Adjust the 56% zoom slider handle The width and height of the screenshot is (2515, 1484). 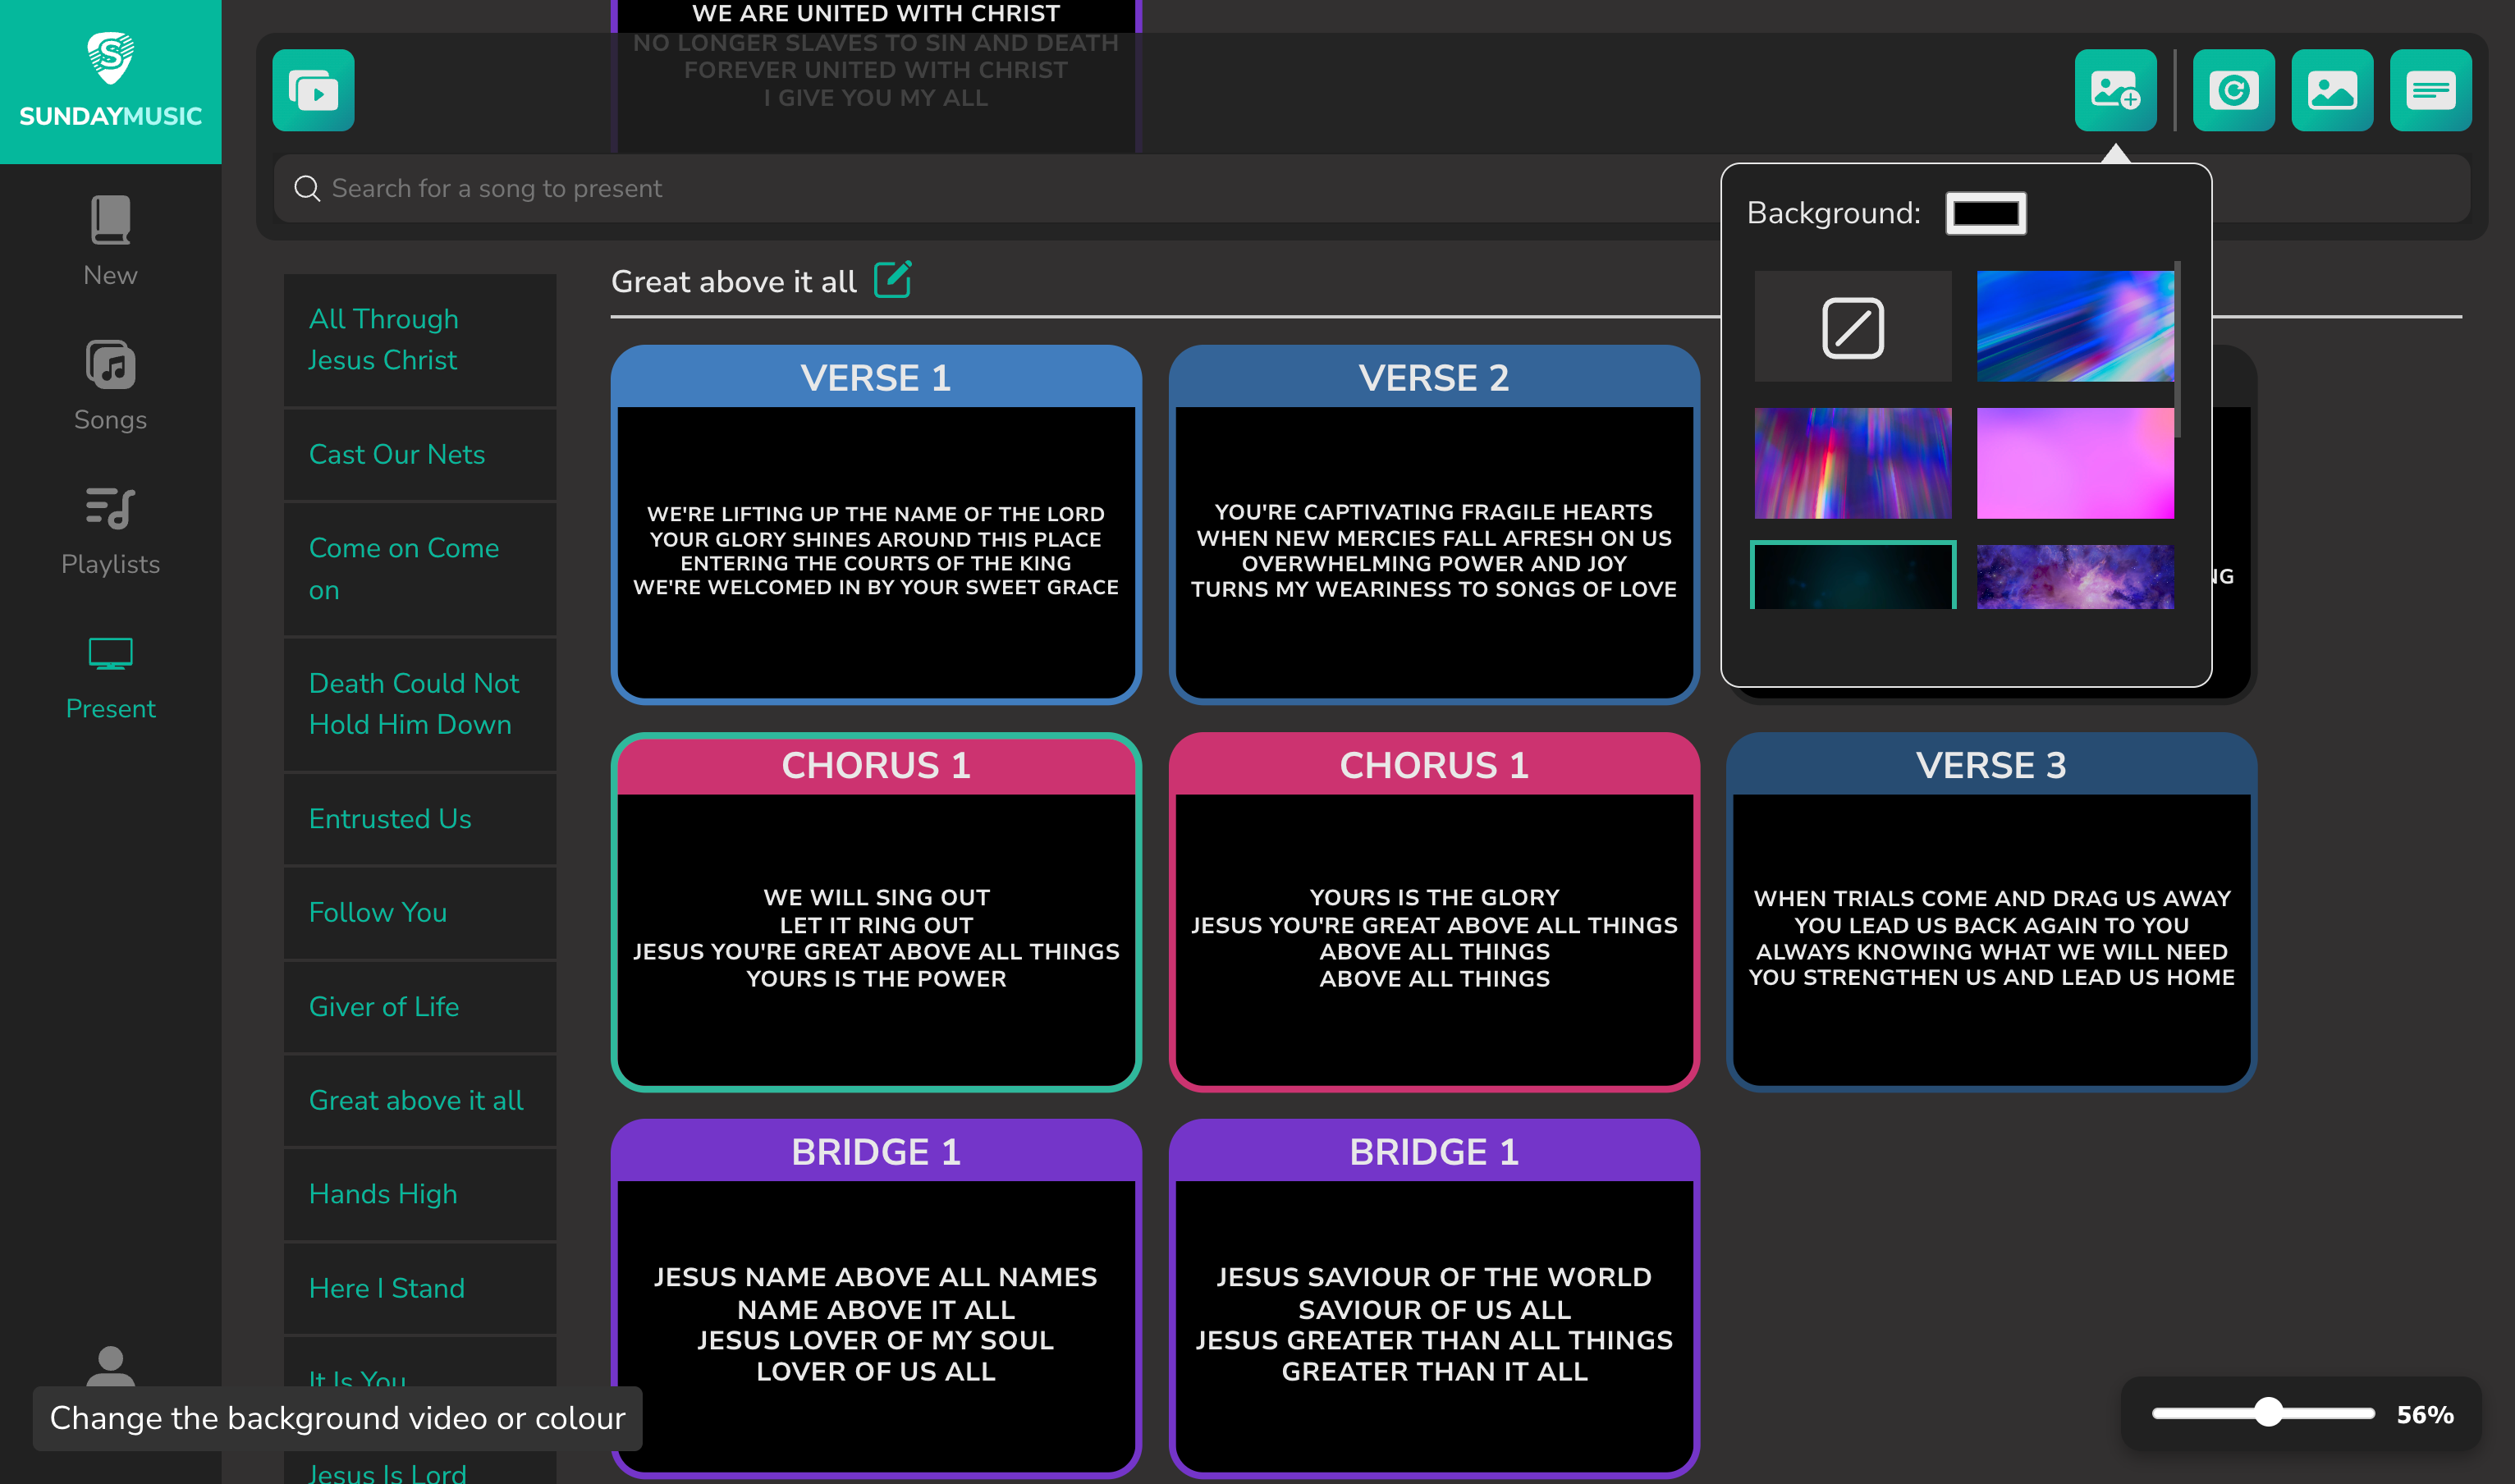[x=2268, y=1412]
